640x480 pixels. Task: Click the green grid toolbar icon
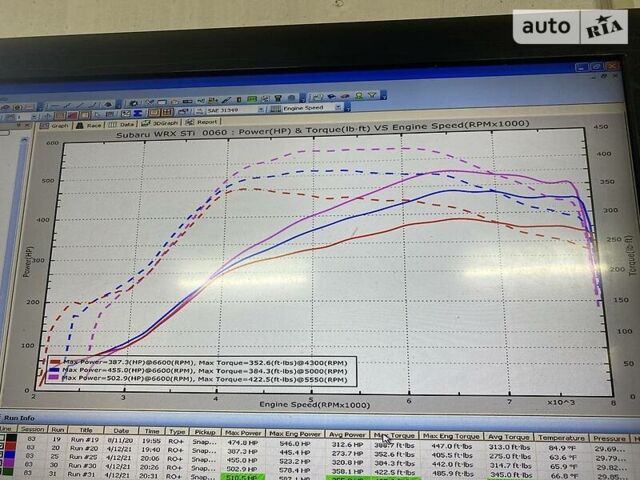[x=252, y=99]
